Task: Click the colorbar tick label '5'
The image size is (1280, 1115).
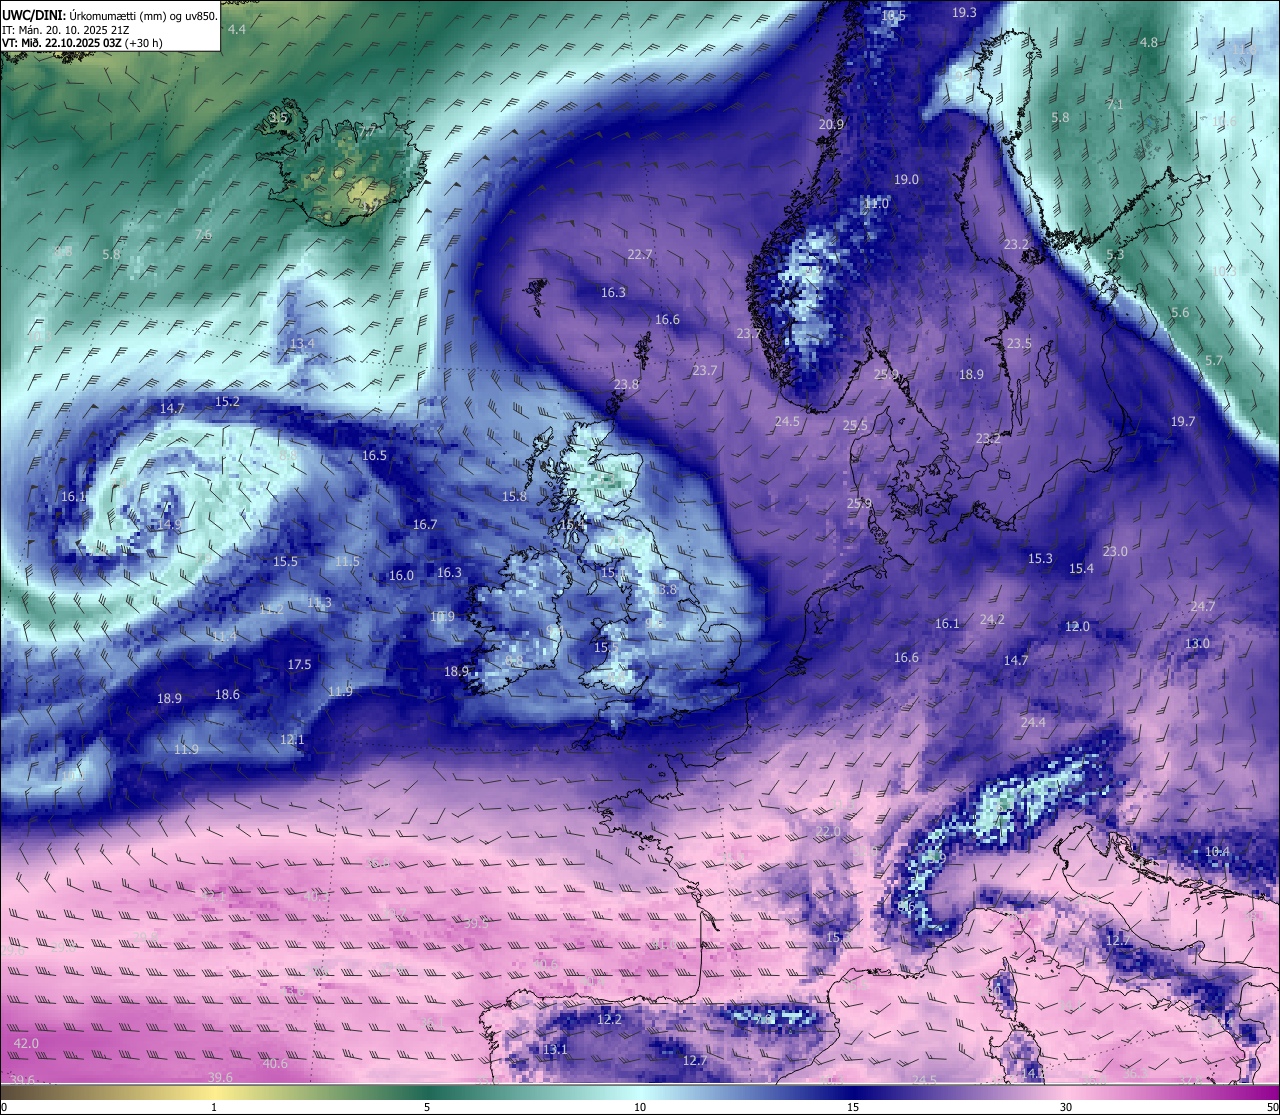Action: click(x=427, y=1107)
